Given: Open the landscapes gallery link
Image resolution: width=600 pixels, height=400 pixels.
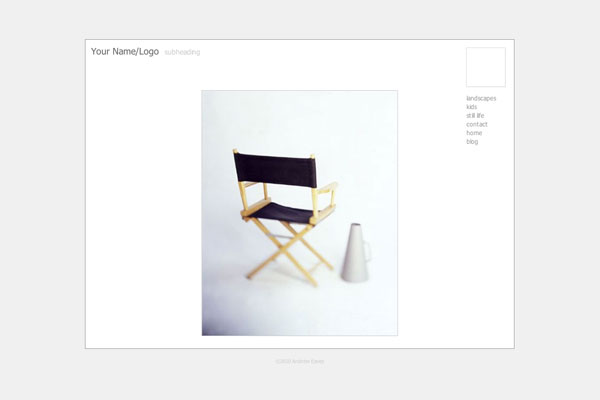Looking at the screenshot, I should 481,98.
